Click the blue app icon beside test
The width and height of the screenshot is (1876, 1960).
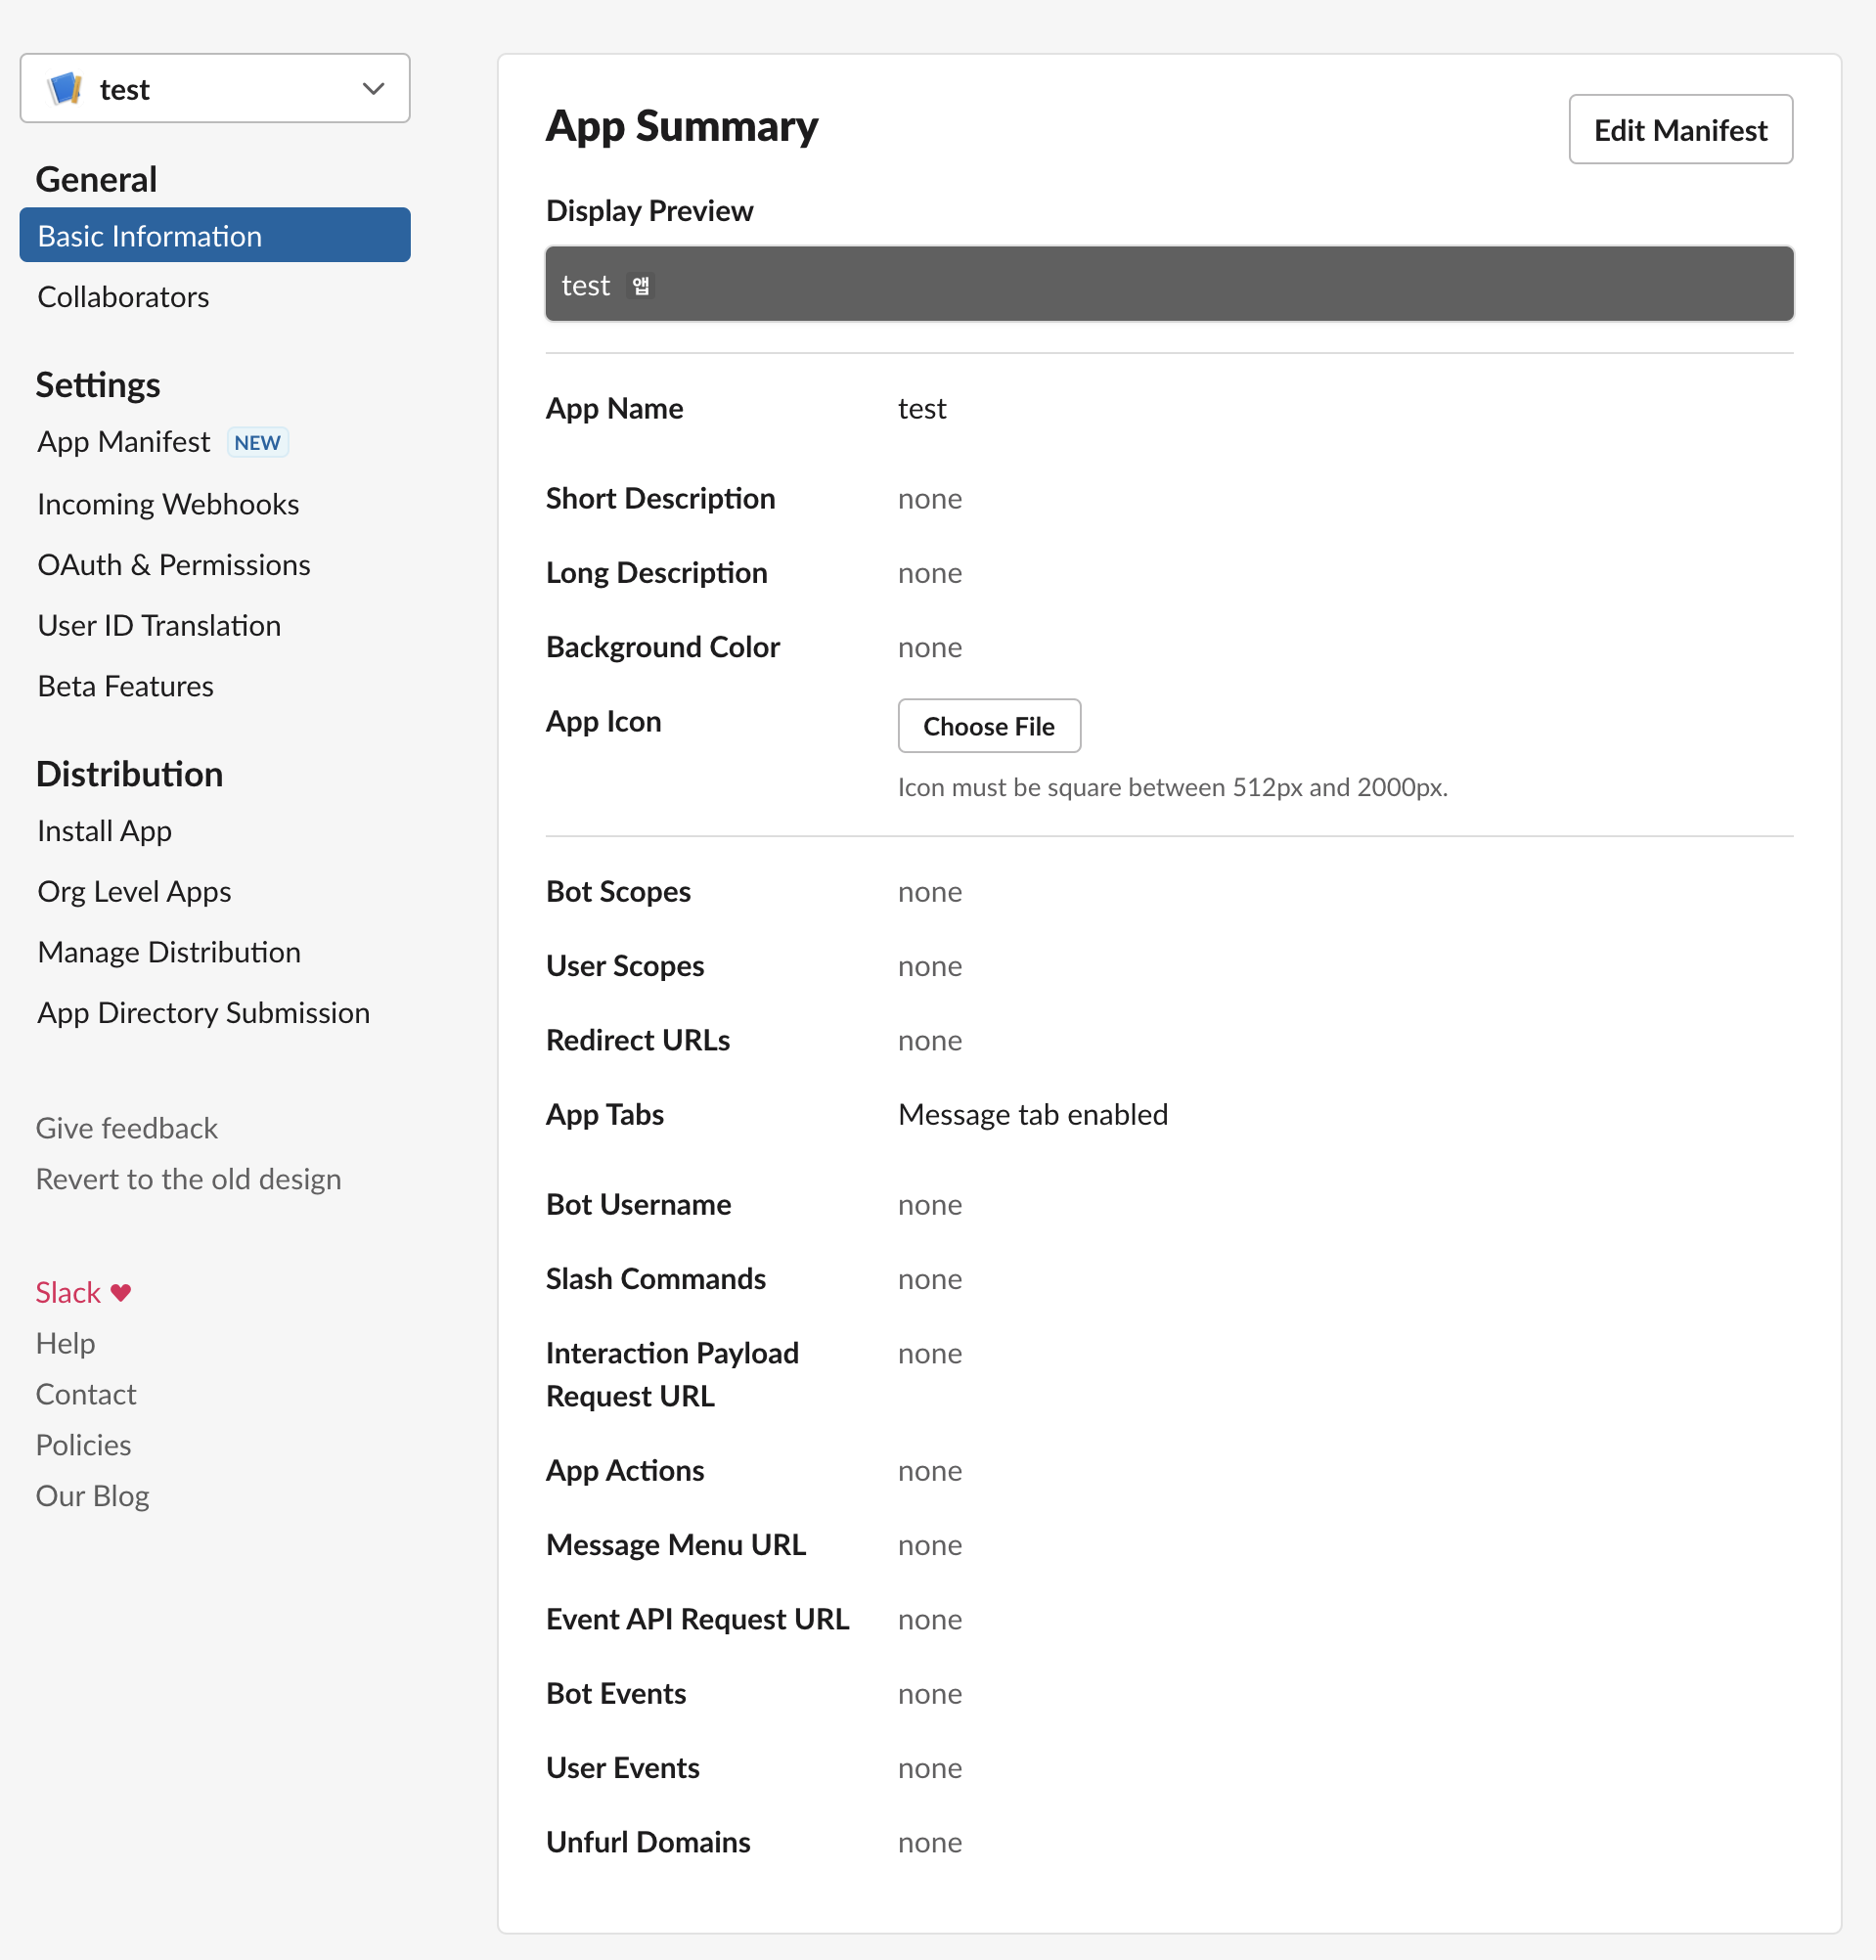pyautogui.click(x=66, y=89)
